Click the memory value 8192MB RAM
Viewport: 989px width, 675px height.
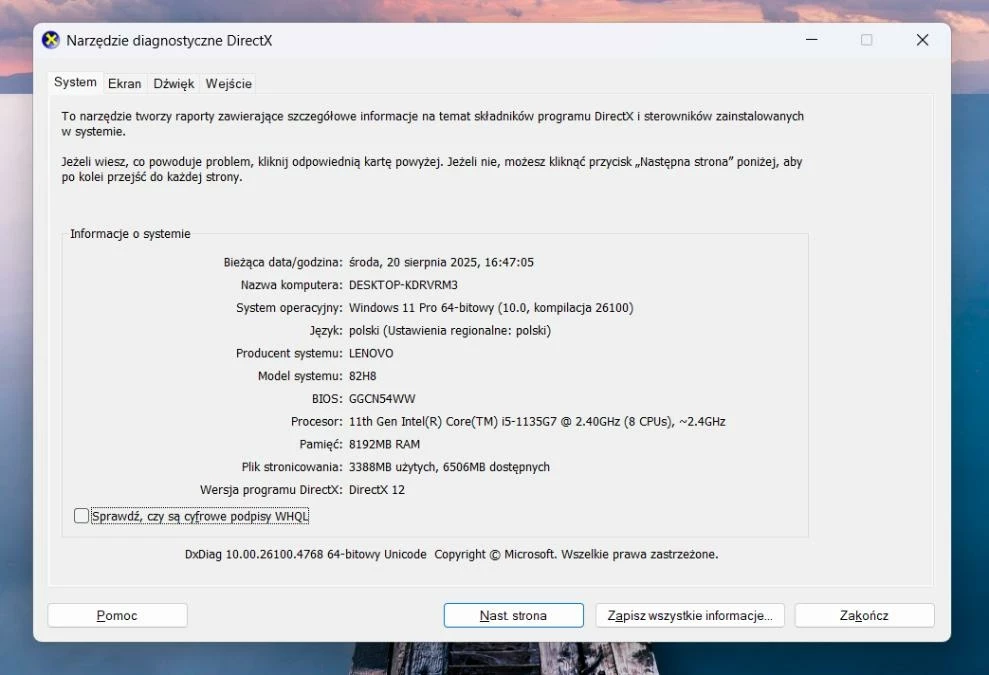[x=384, y=444]
